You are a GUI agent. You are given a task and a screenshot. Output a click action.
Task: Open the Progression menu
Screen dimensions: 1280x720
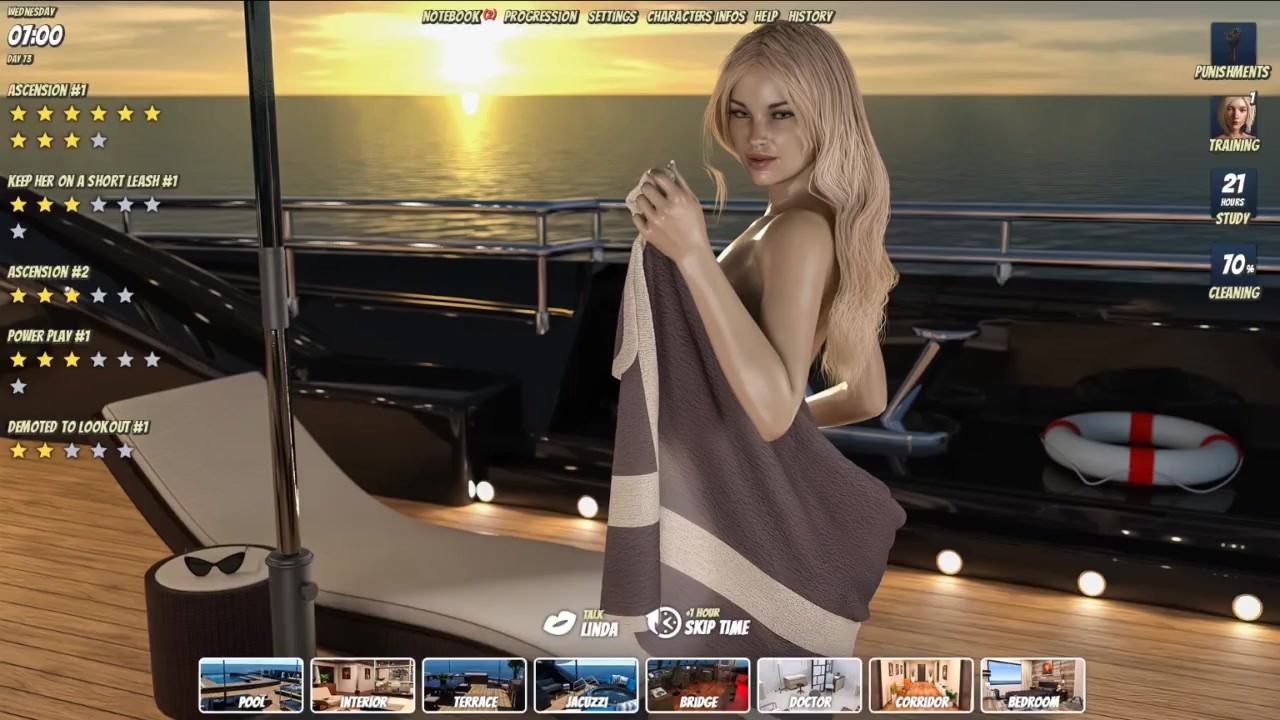click(541, 16)
